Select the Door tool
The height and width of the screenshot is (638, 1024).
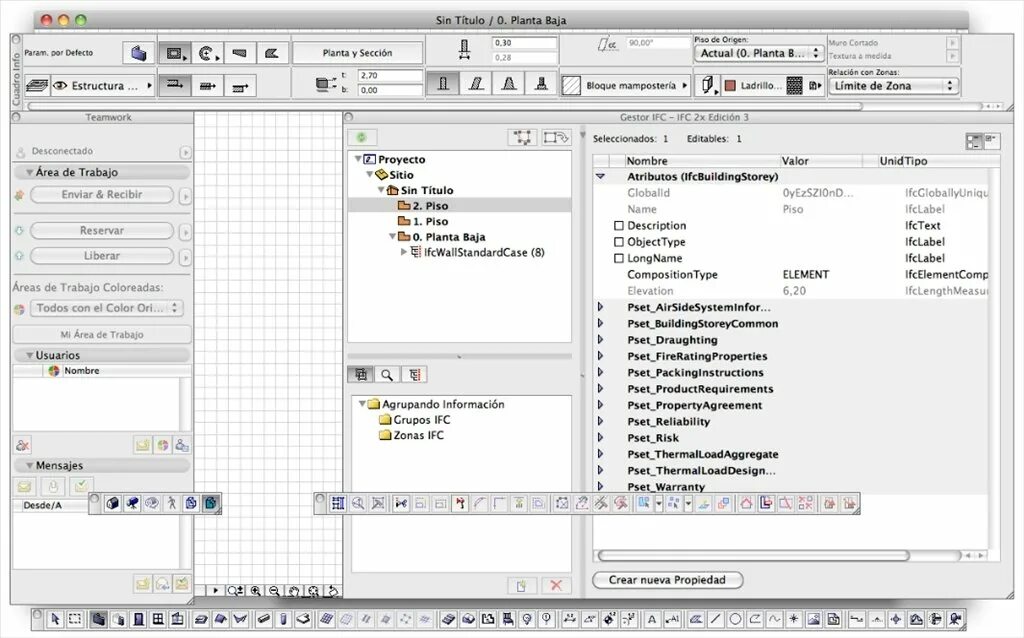[138, 618]
